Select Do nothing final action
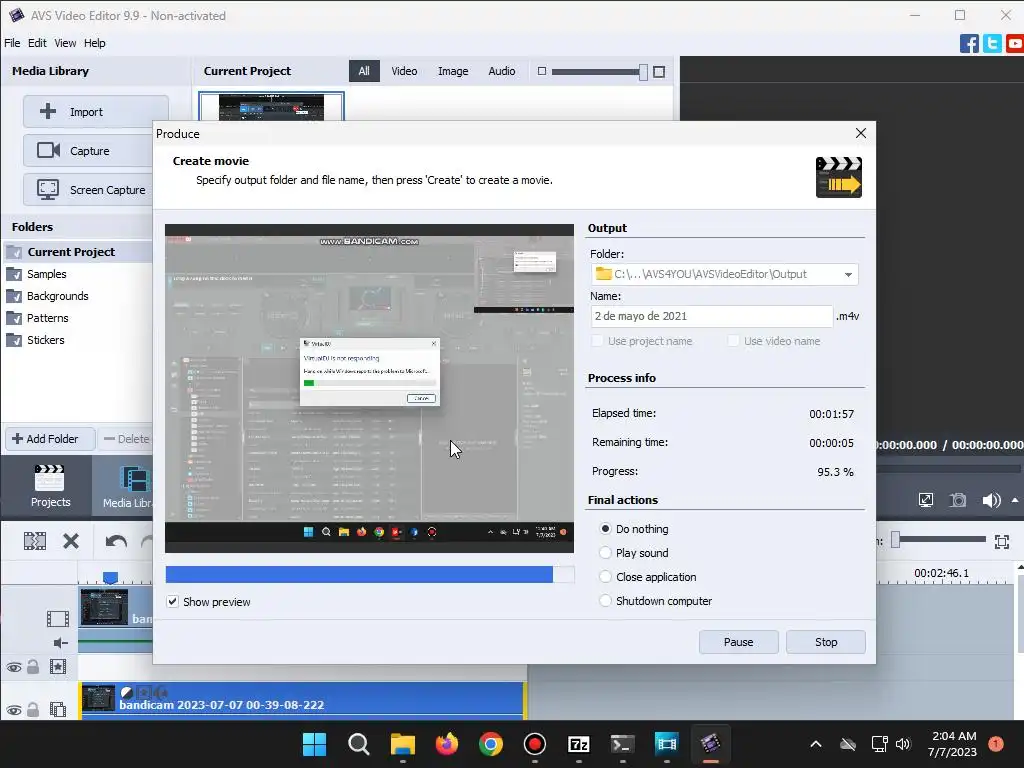The image size is (1024, 768). click(605, 529)
